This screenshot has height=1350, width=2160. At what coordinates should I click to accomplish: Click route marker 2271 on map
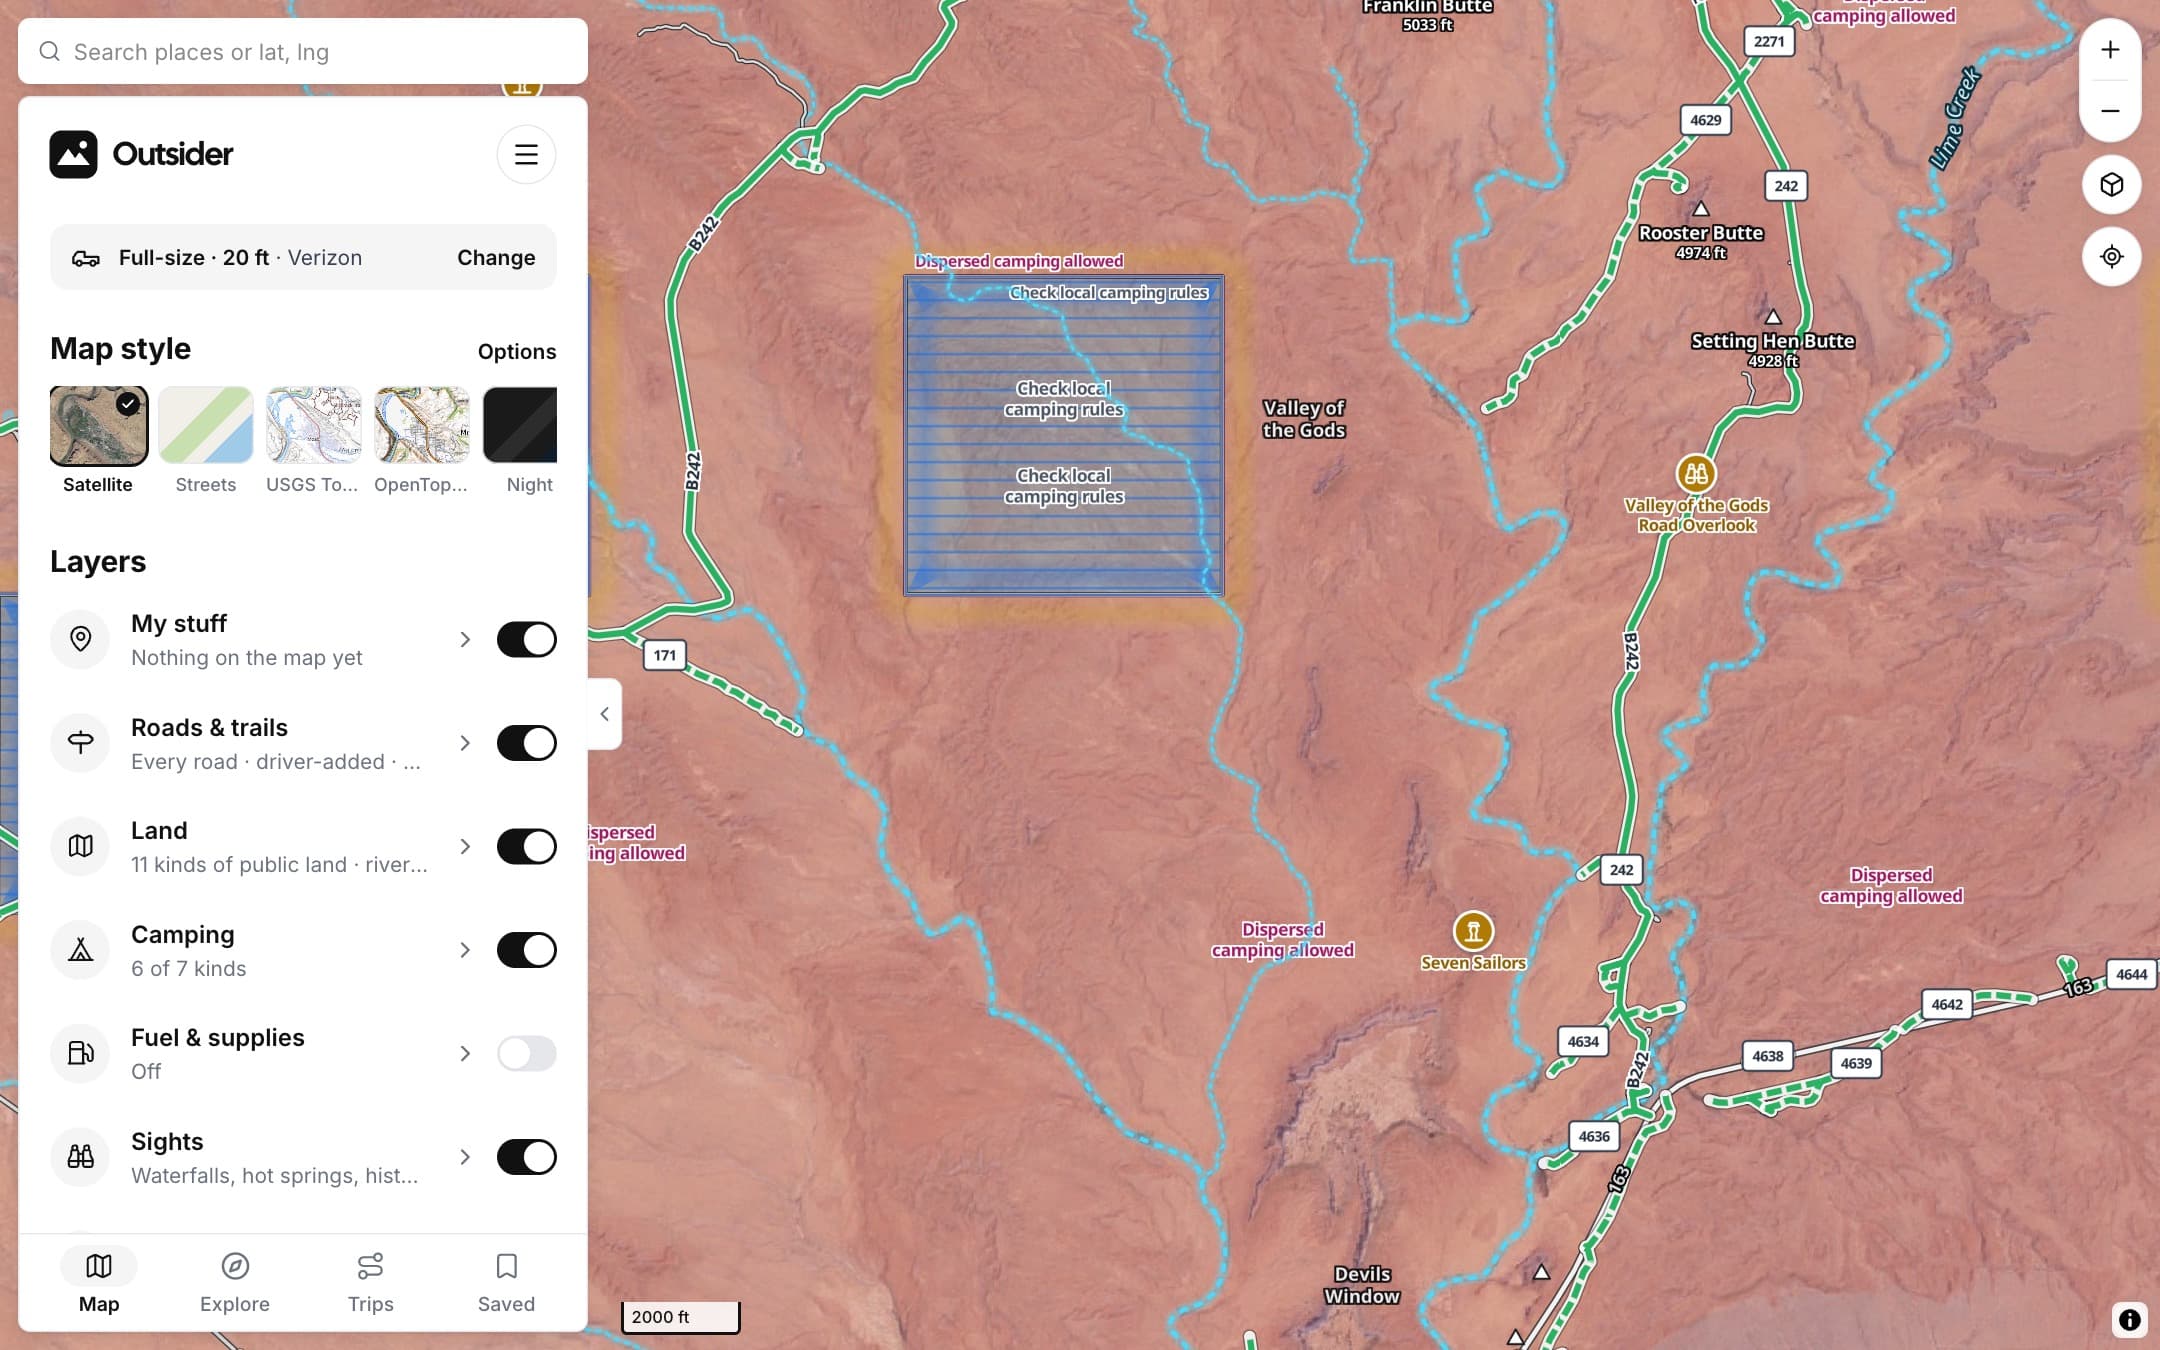[1769, 41]
